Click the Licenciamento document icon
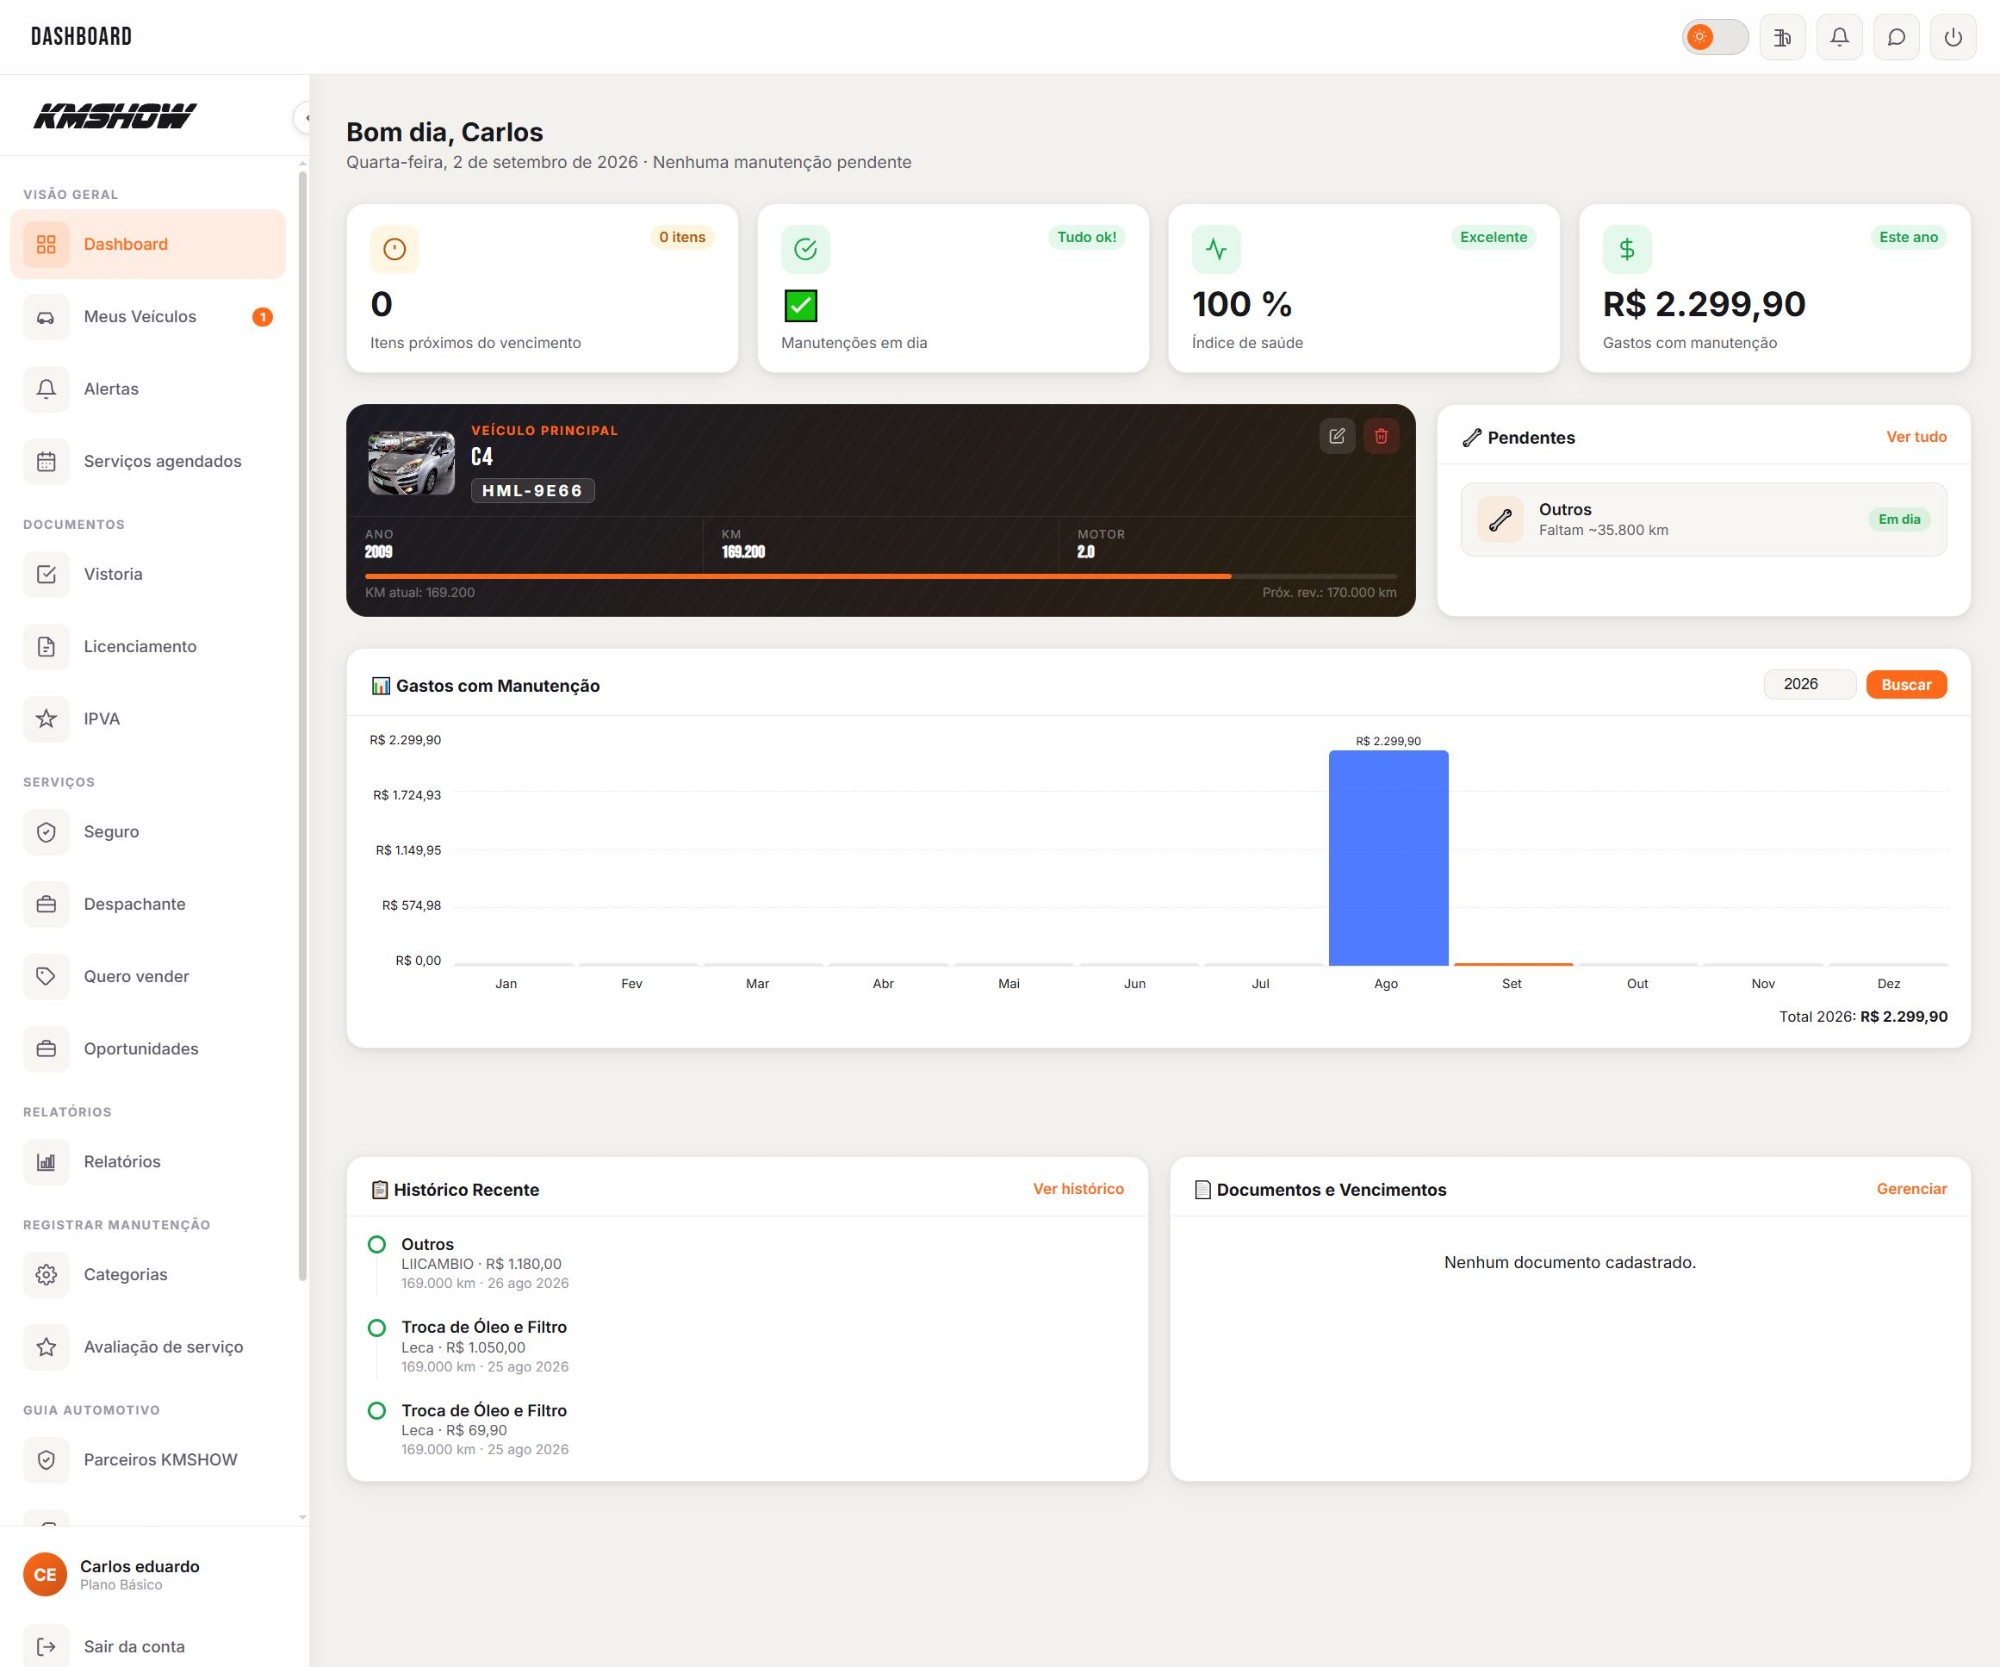Screen dimensions: 2000x1667 [x=46, y=646]
